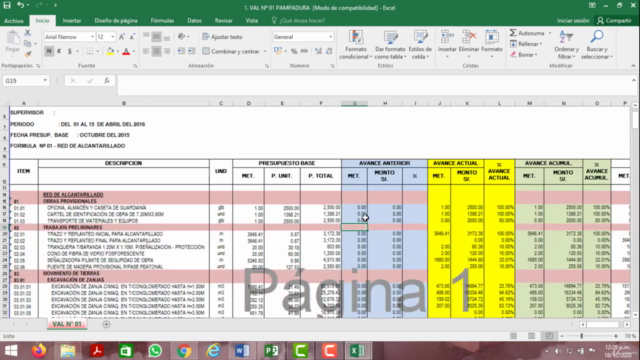Switch to the Insertar tab
This screenshot has width=640, height=360.
click(72, 20)
